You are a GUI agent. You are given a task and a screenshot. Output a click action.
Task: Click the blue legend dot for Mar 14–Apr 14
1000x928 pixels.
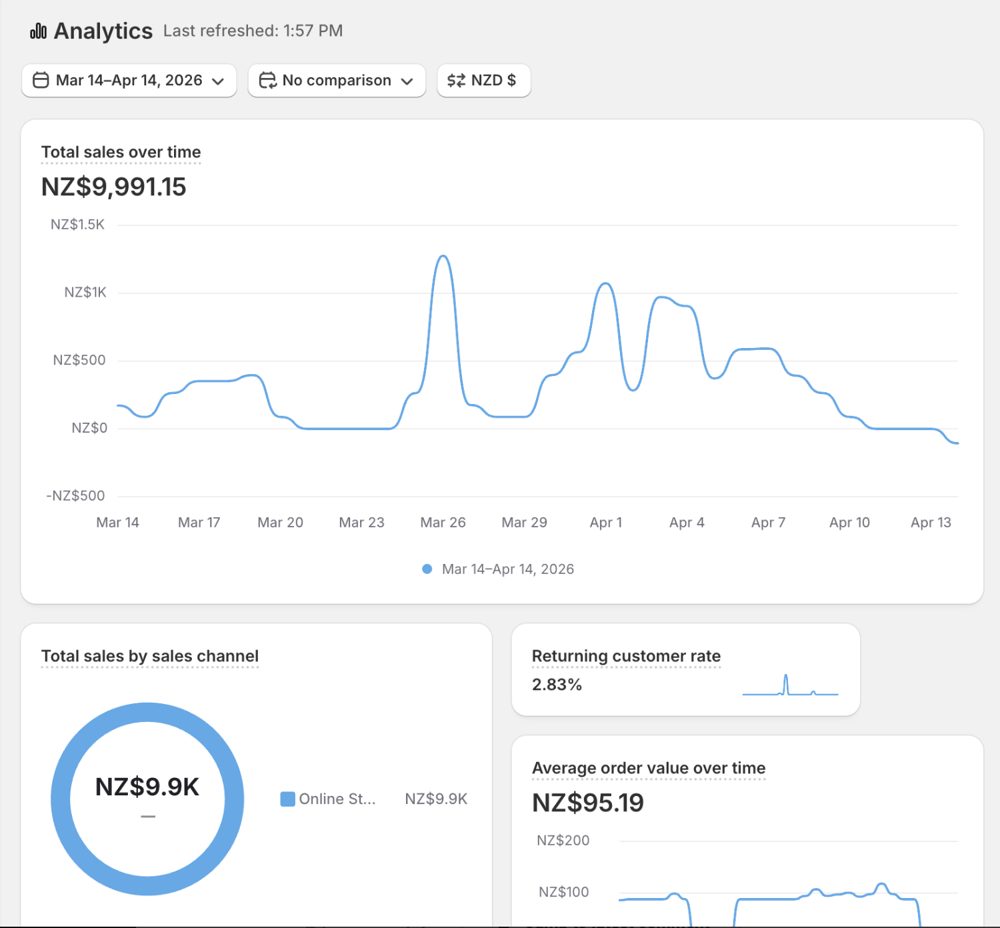[427, 569]
